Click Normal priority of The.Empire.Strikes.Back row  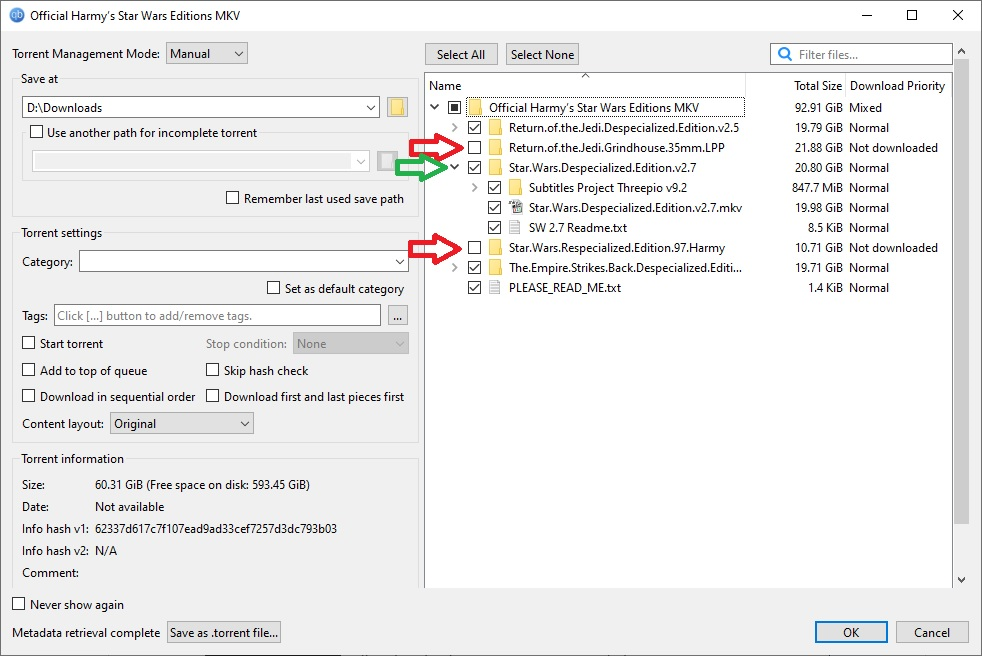pos(869,268)
